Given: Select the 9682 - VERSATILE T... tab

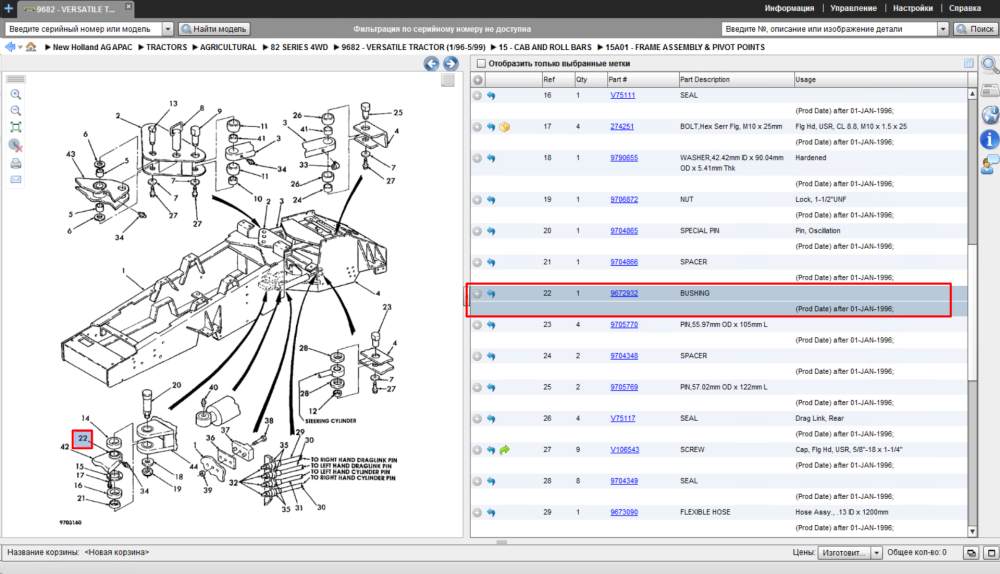Looking at the screenshot, I should click(75, 9).
